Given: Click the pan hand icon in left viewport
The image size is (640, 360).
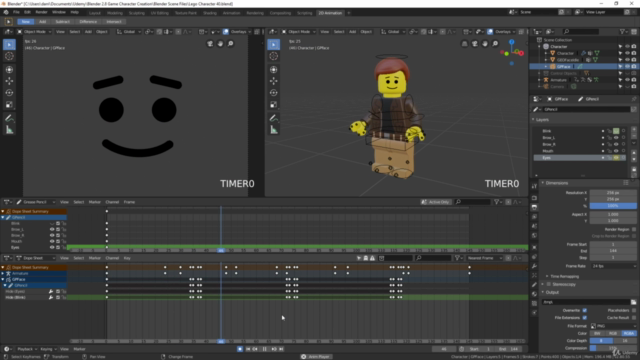Looking at the screenshot, I should 220,44.
